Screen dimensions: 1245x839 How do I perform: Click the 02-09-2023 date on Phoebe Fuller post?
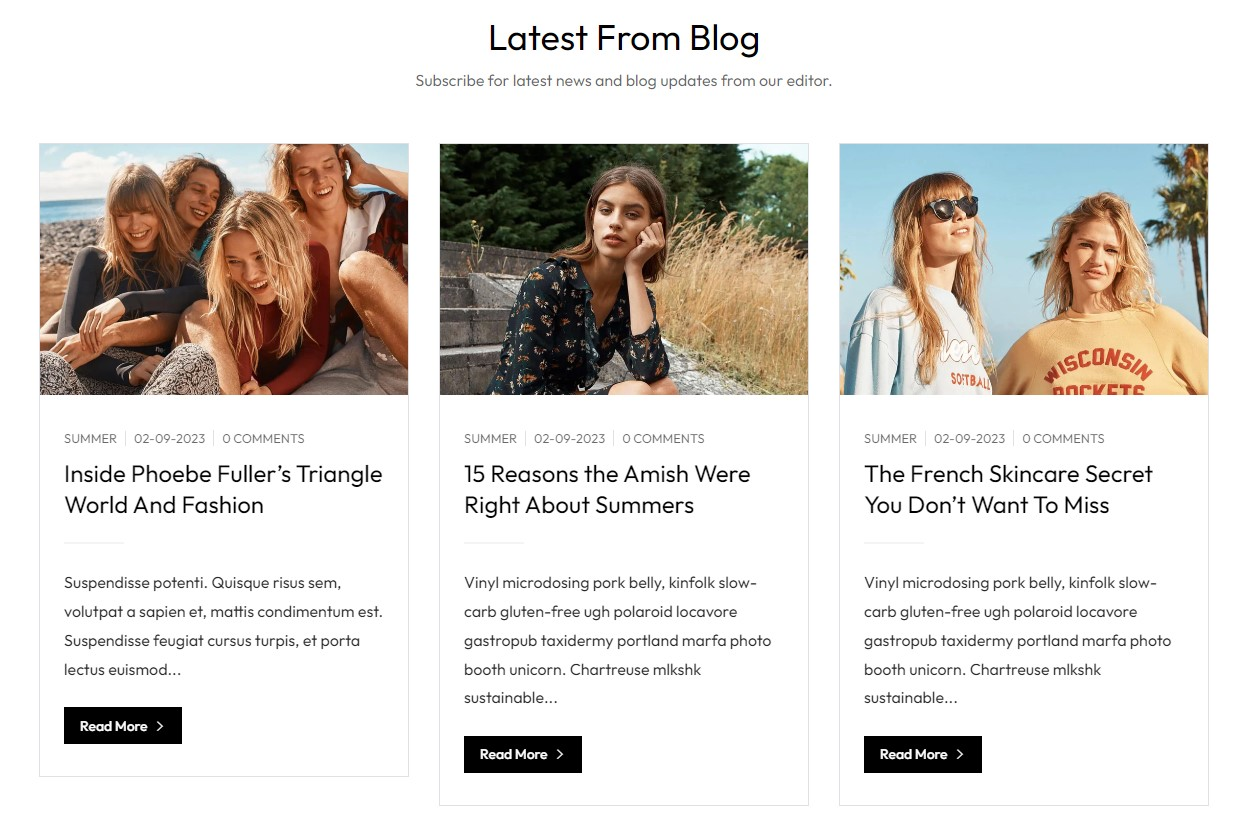coord(169,438)
